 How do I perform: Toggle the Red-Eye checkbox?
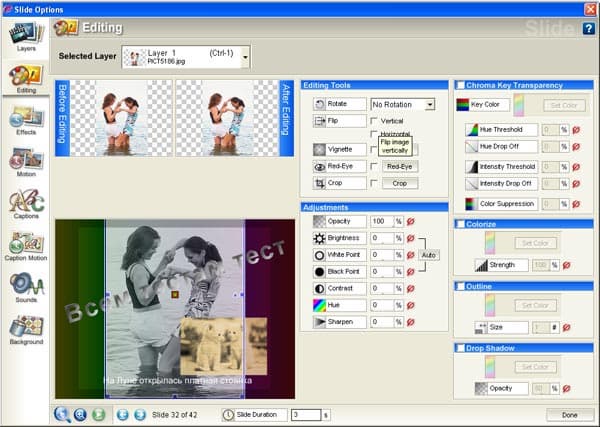tap(374, 166)
